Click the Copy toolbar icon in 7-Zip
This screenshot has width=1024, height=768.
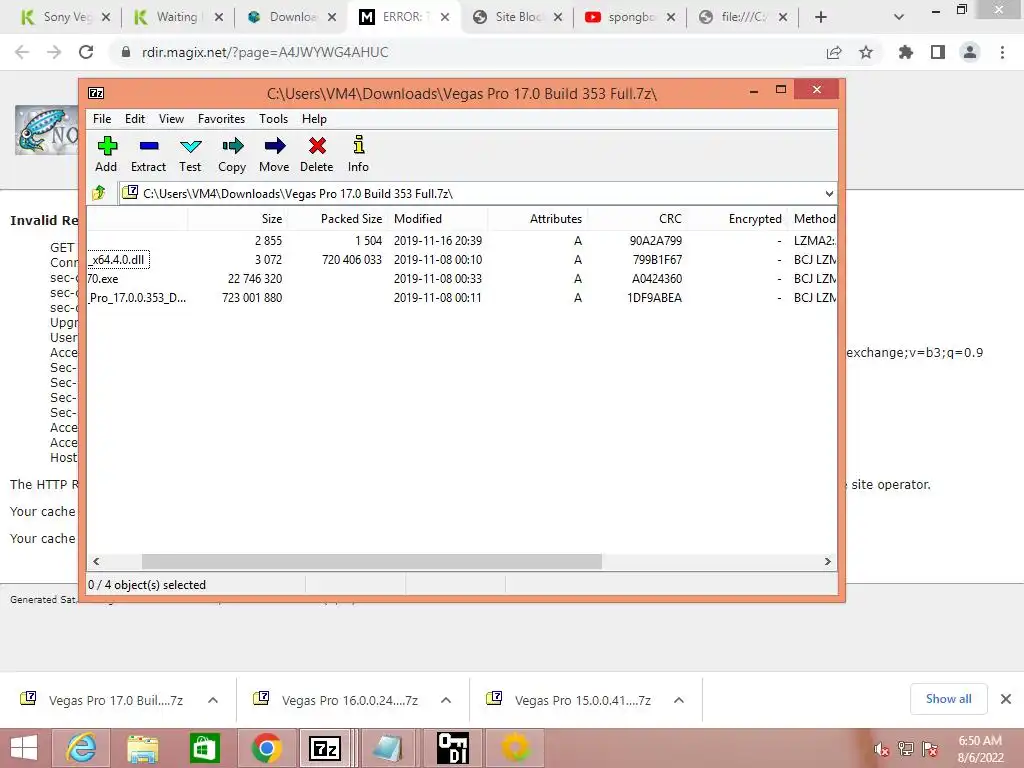pos(232,155)
